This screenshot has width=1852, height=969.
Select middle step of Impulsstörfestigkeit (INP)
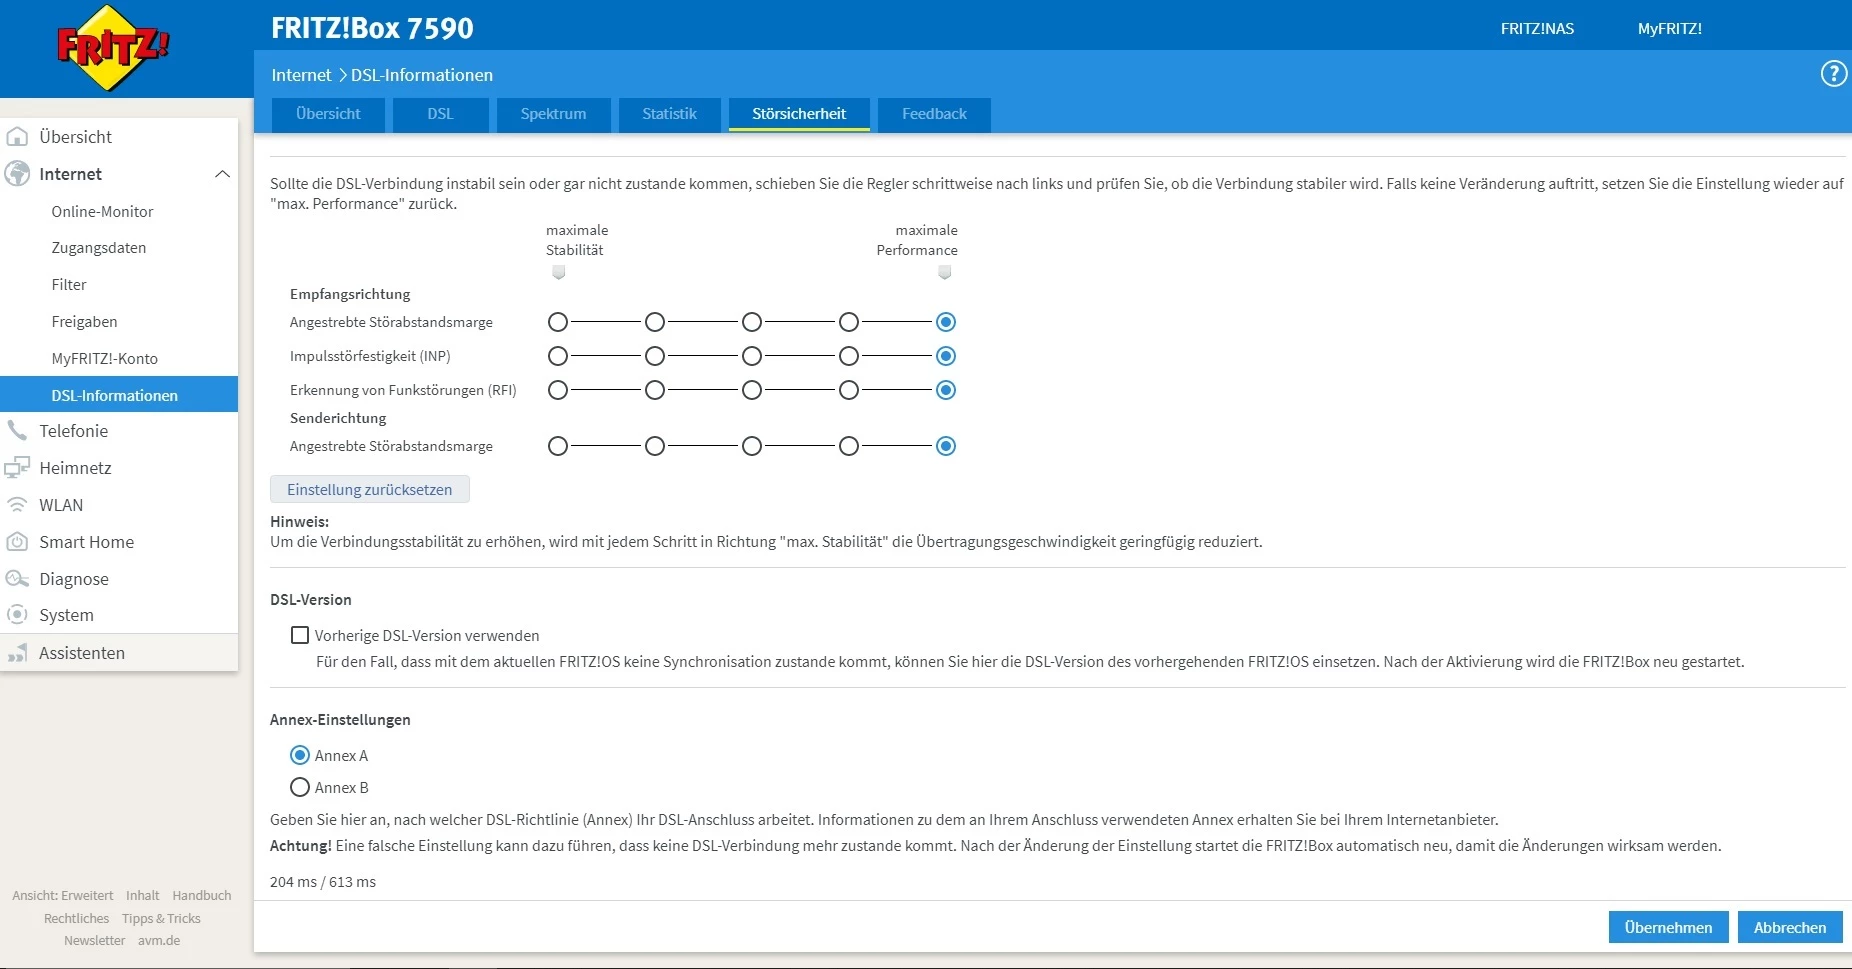click(x=752, y=356)
